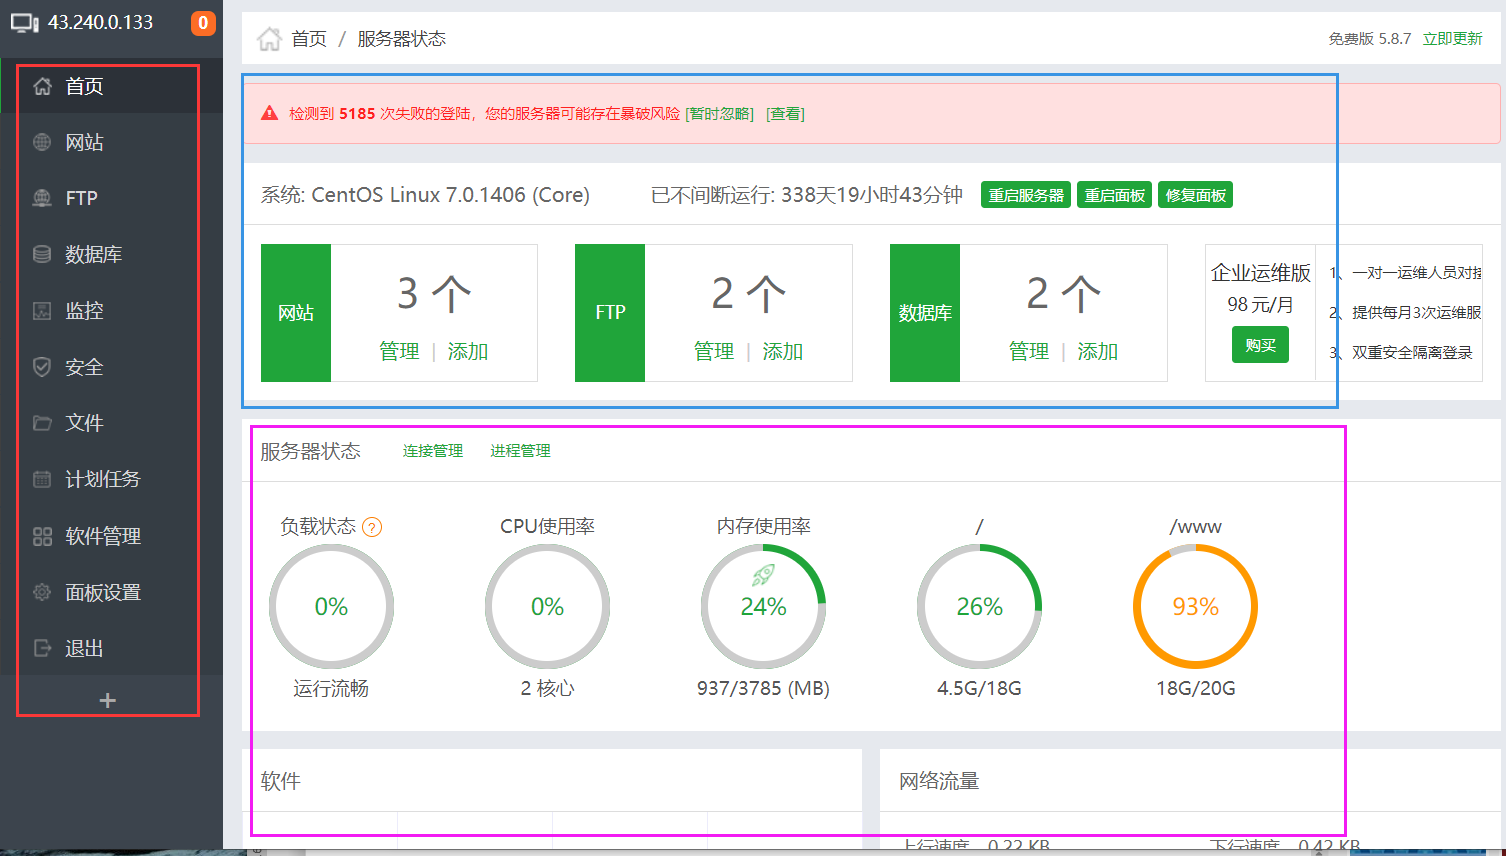1506x856 pixels.
Task: Click the 18G/20G disk value
Action: click(x=1195, y=688)
